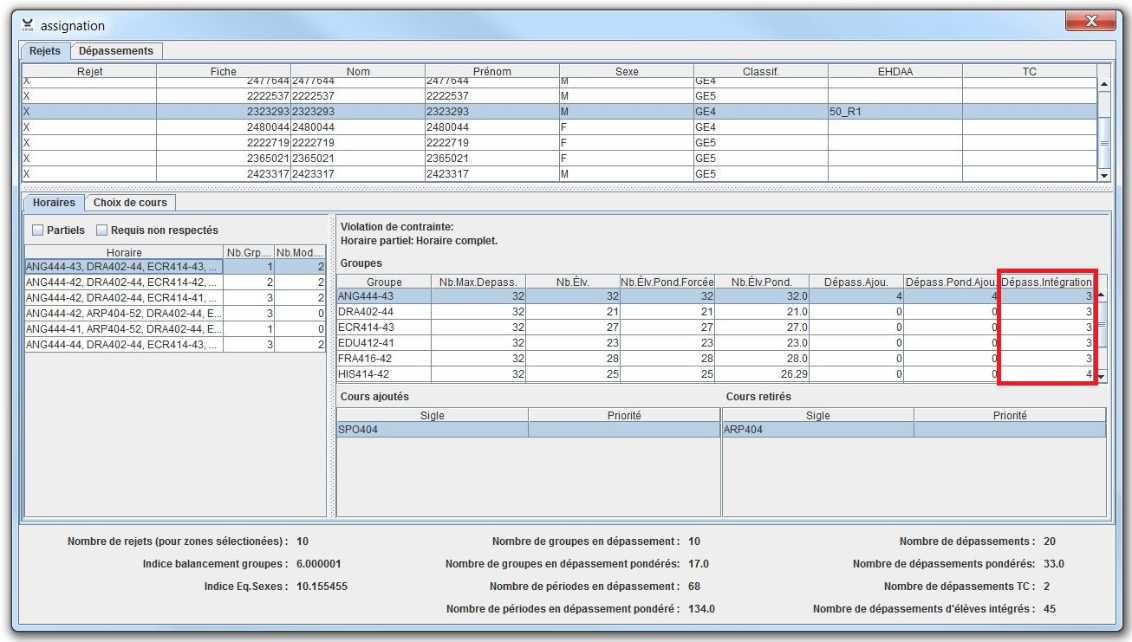Select removed course ARP404

[x=914, y=430]
